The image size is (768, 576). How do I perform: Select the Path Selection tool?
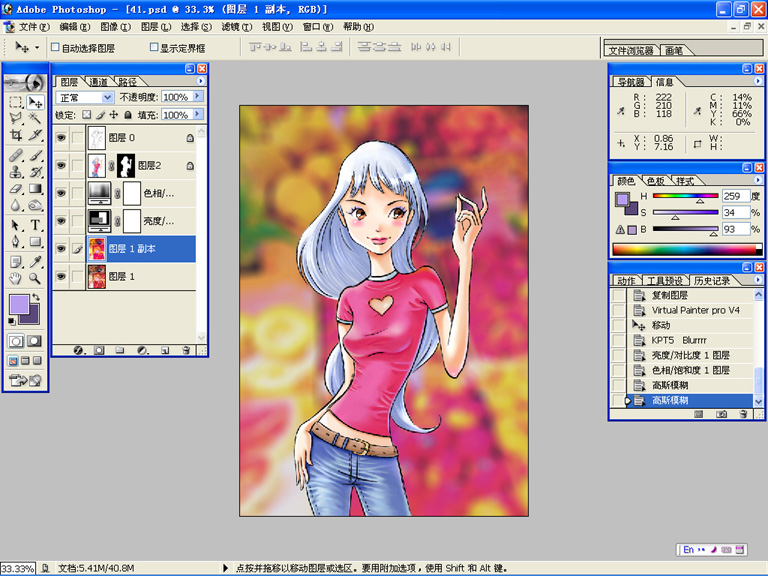pos(16,225)
